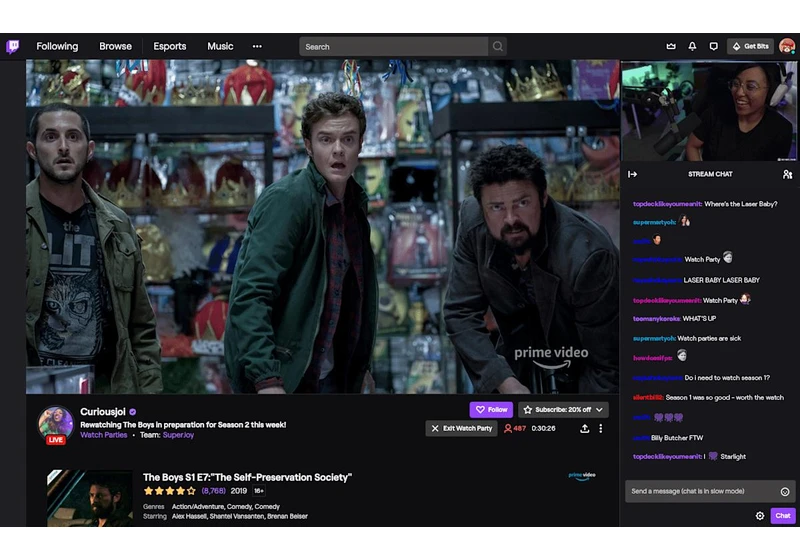Expand the Subscribe dropdown arrow

599,410
